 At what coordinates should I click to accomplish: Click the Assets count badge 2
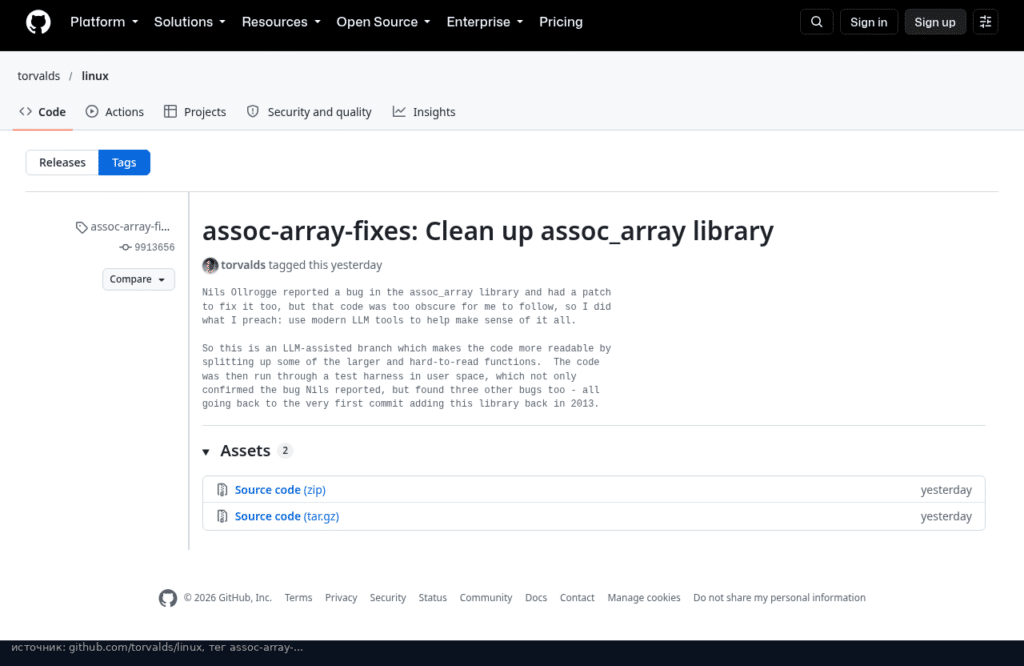click(x=285, y=451)
